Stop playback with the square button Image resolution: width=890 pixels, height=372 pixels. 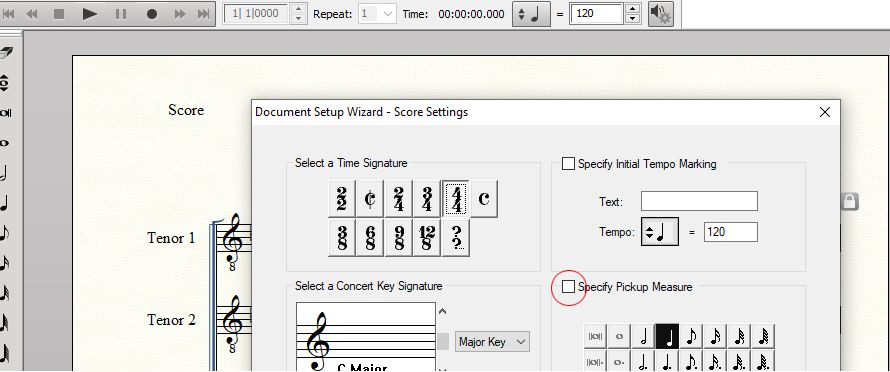[x=59, y=14]
